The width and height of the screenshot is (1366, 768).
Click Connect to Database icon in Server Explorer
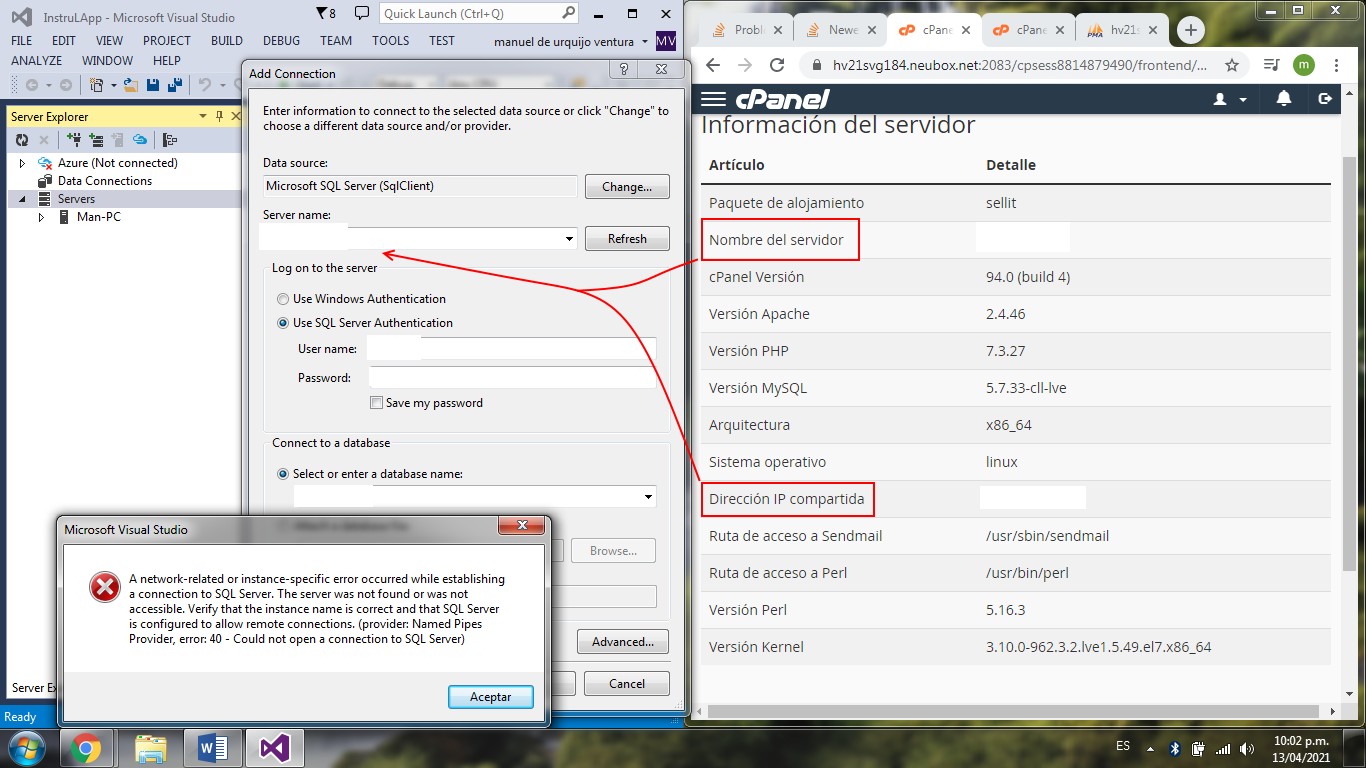click(x=75, y=140)
